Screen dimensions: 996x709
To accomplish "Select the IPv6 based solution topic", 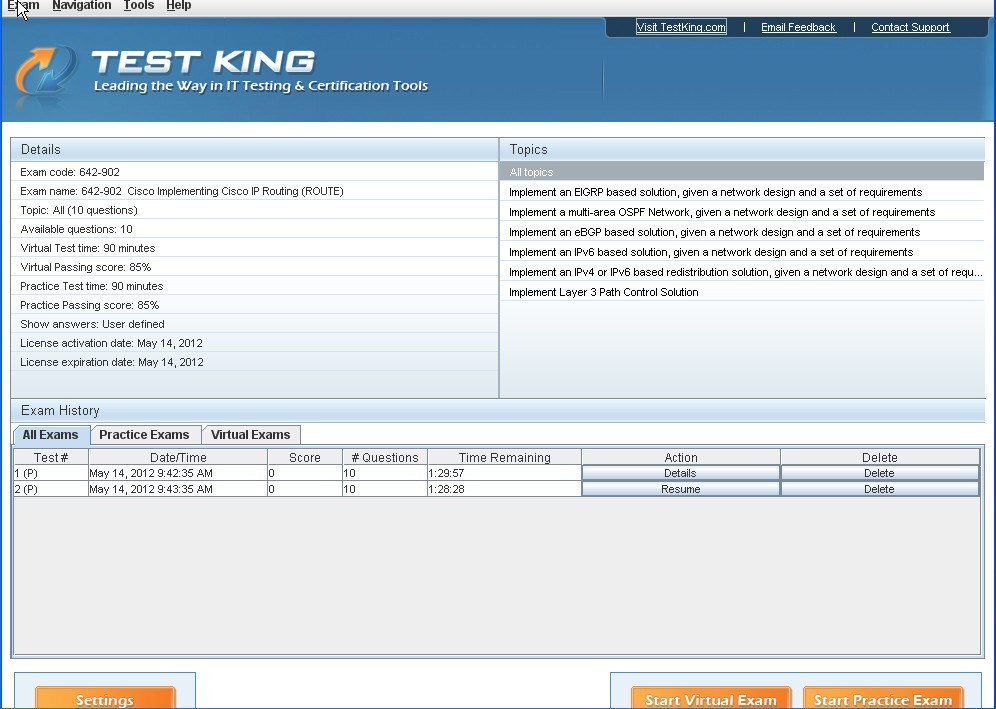I will pos(742,252).
